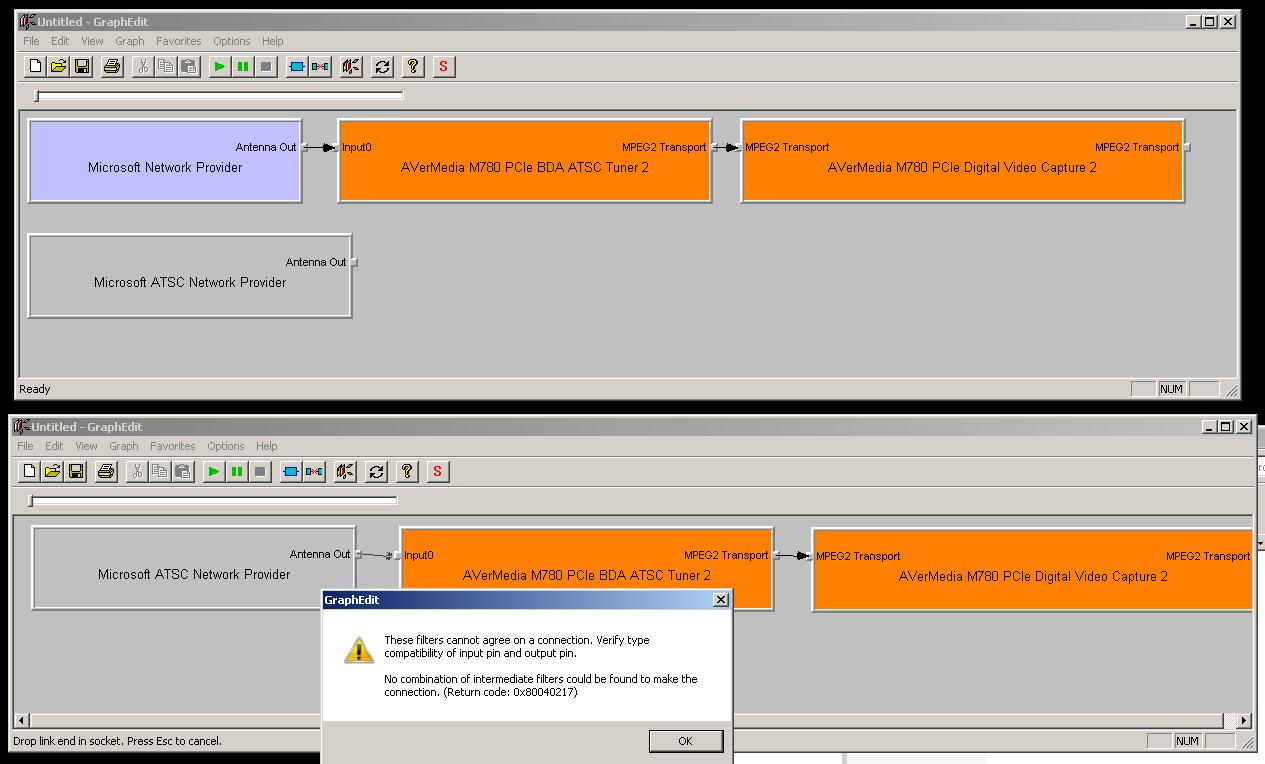Select AVerMedia Digital Video Capture 2 filter, lower window

[1032, 570]
